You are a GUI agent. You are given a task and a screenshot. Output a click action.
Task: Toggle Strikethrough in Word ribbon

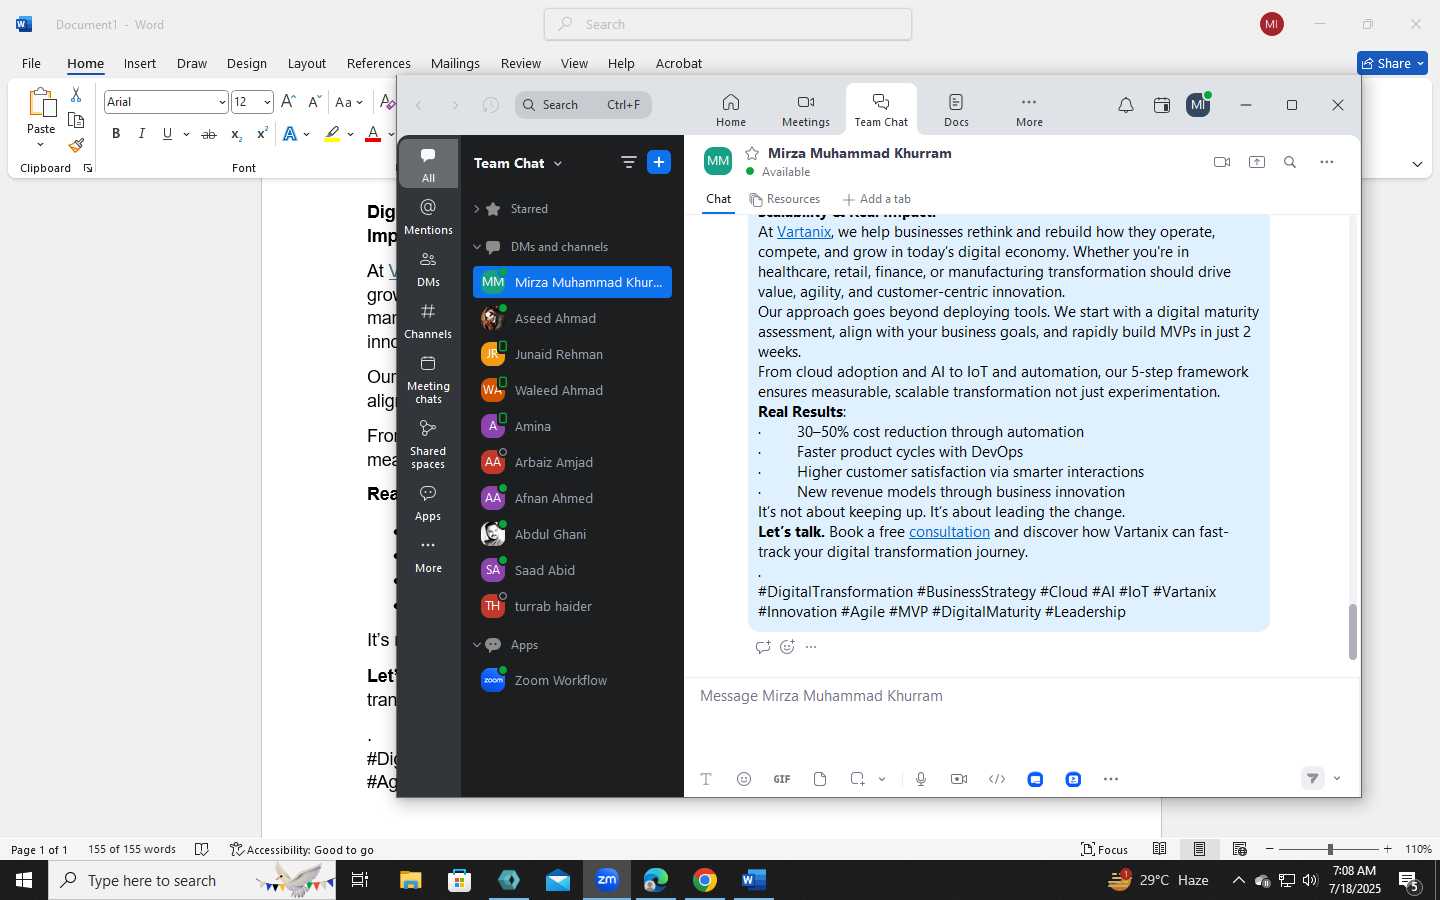click(209, 134)
